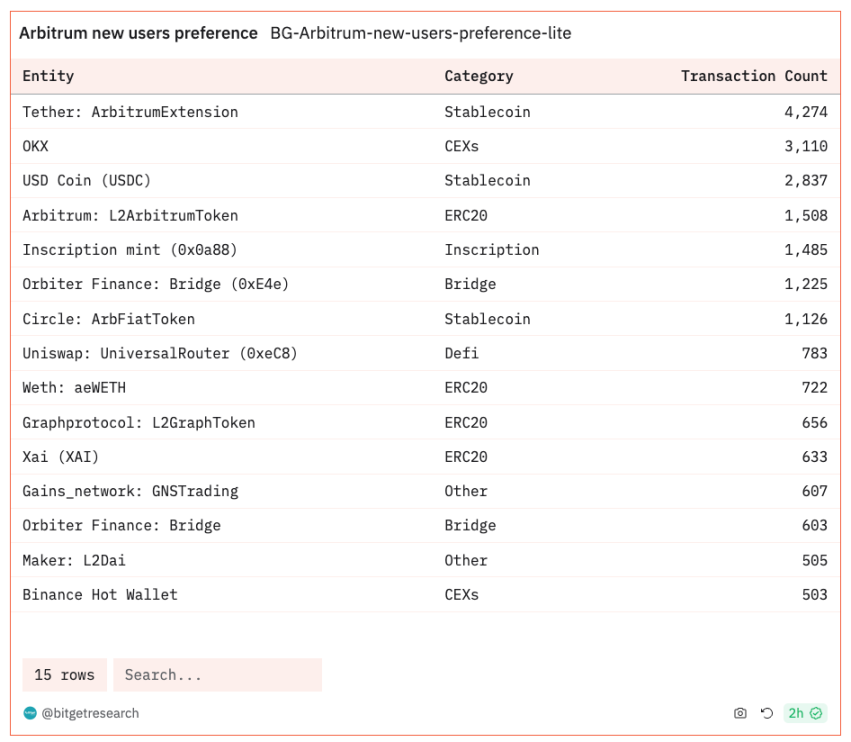
Task: Click the green 2h freshness badge
Action: tap(805, 713)
